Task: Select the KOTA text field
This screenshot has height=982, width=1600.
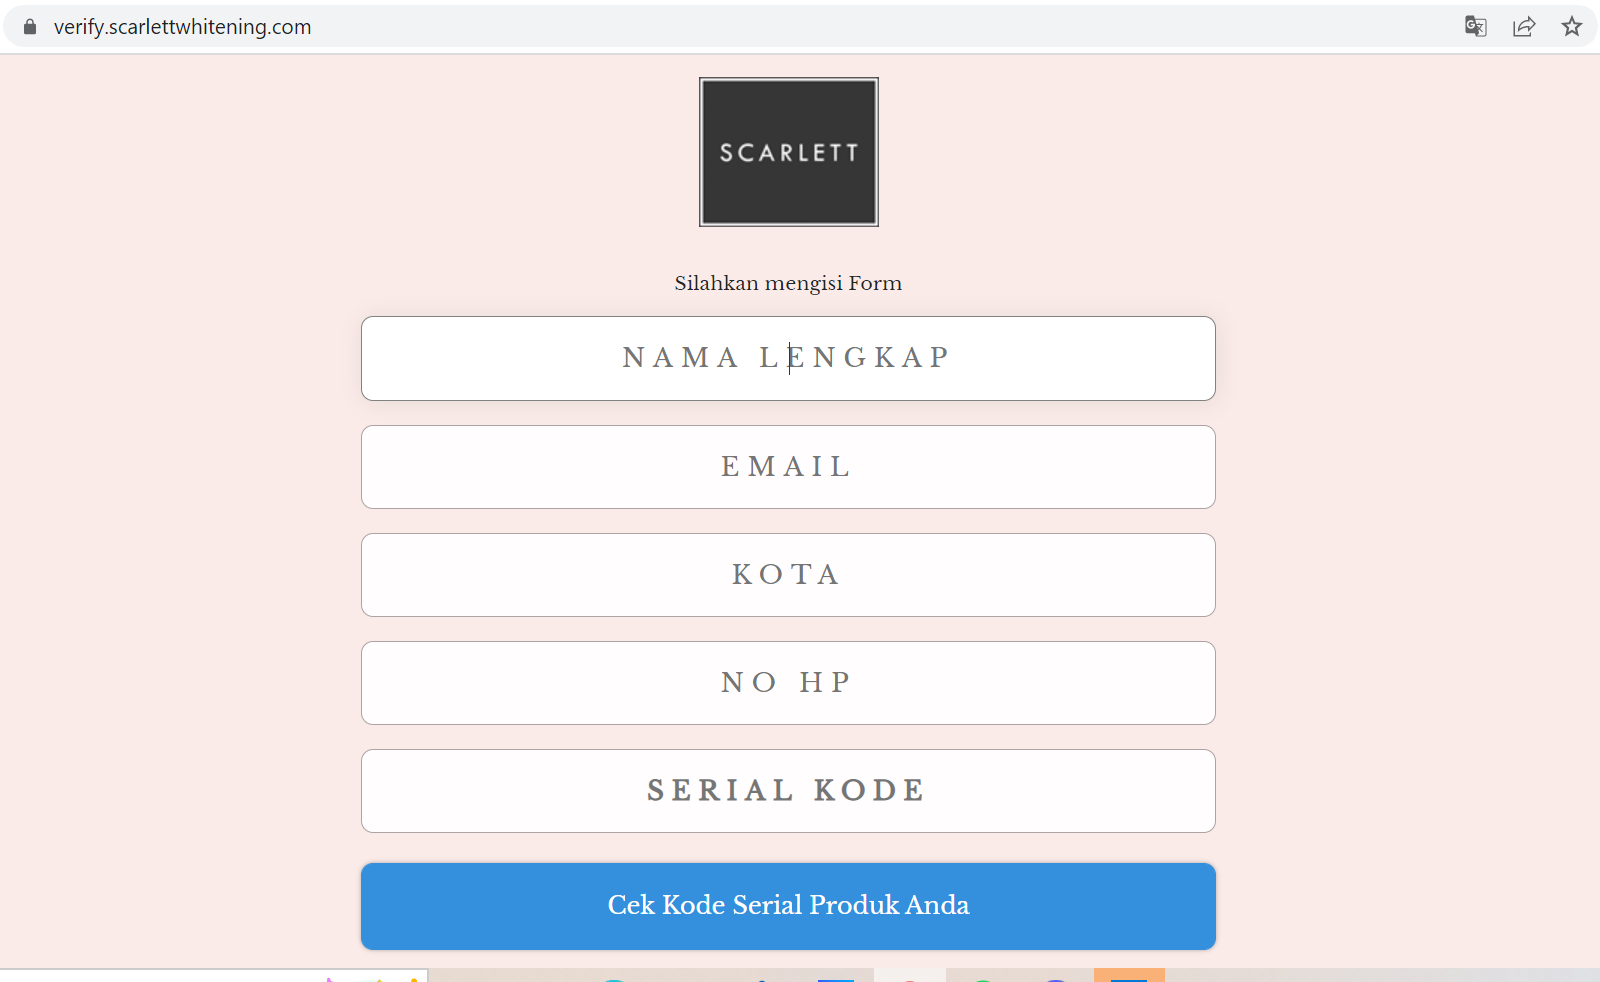Action: point(788,575)
